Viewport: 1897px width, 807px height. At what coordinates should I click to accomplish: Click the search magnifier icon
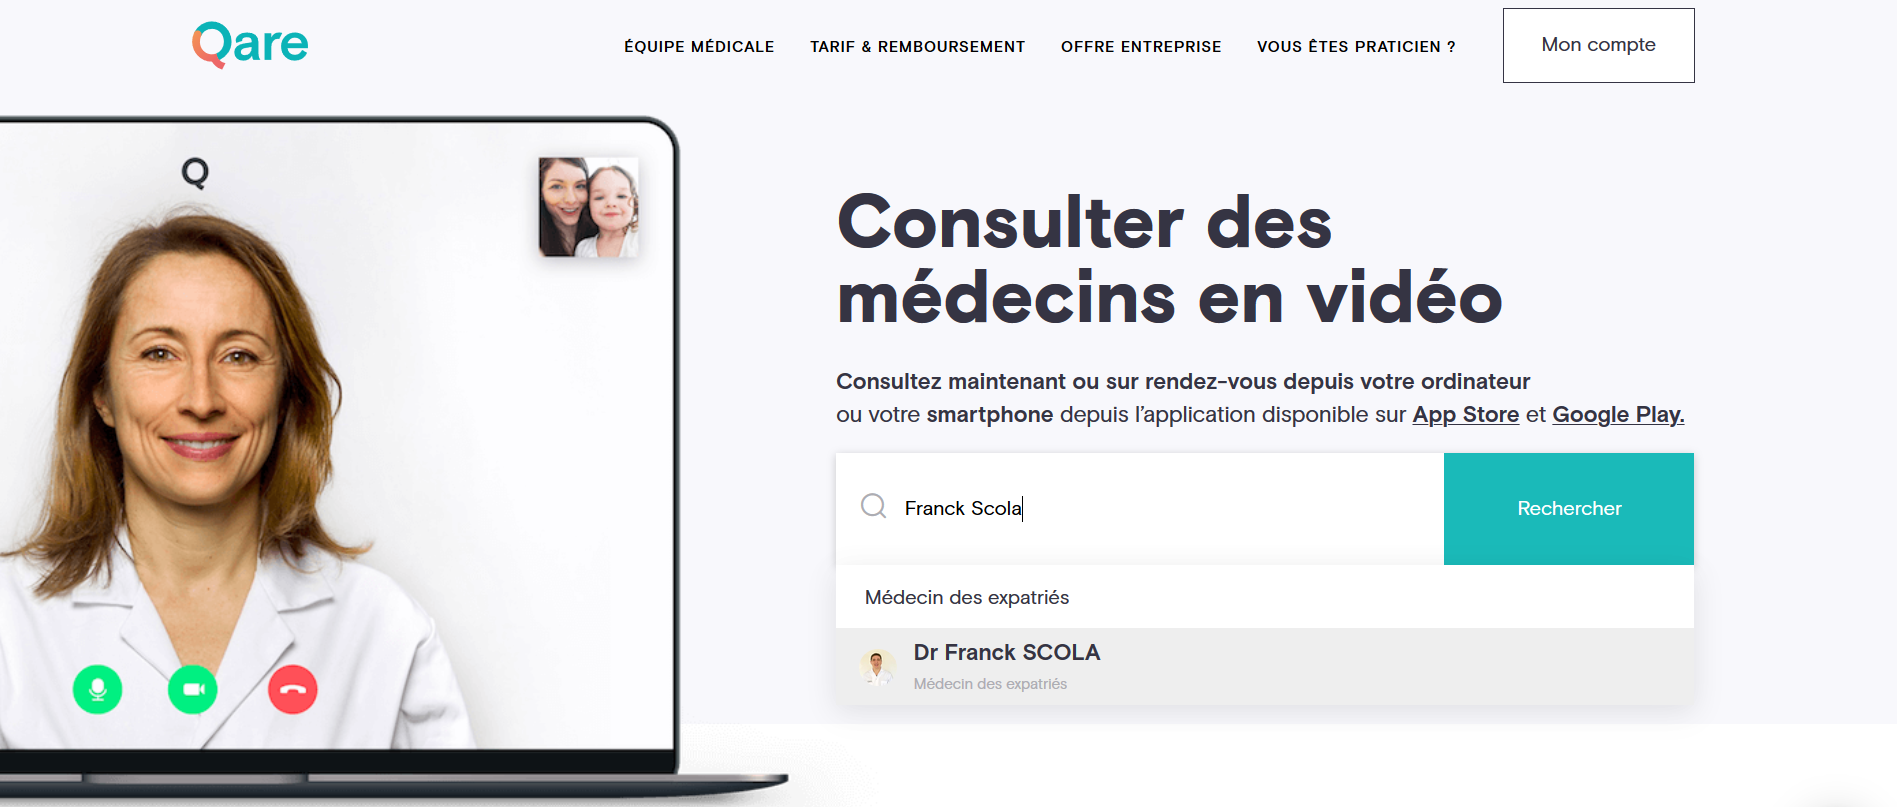point(873,506)
